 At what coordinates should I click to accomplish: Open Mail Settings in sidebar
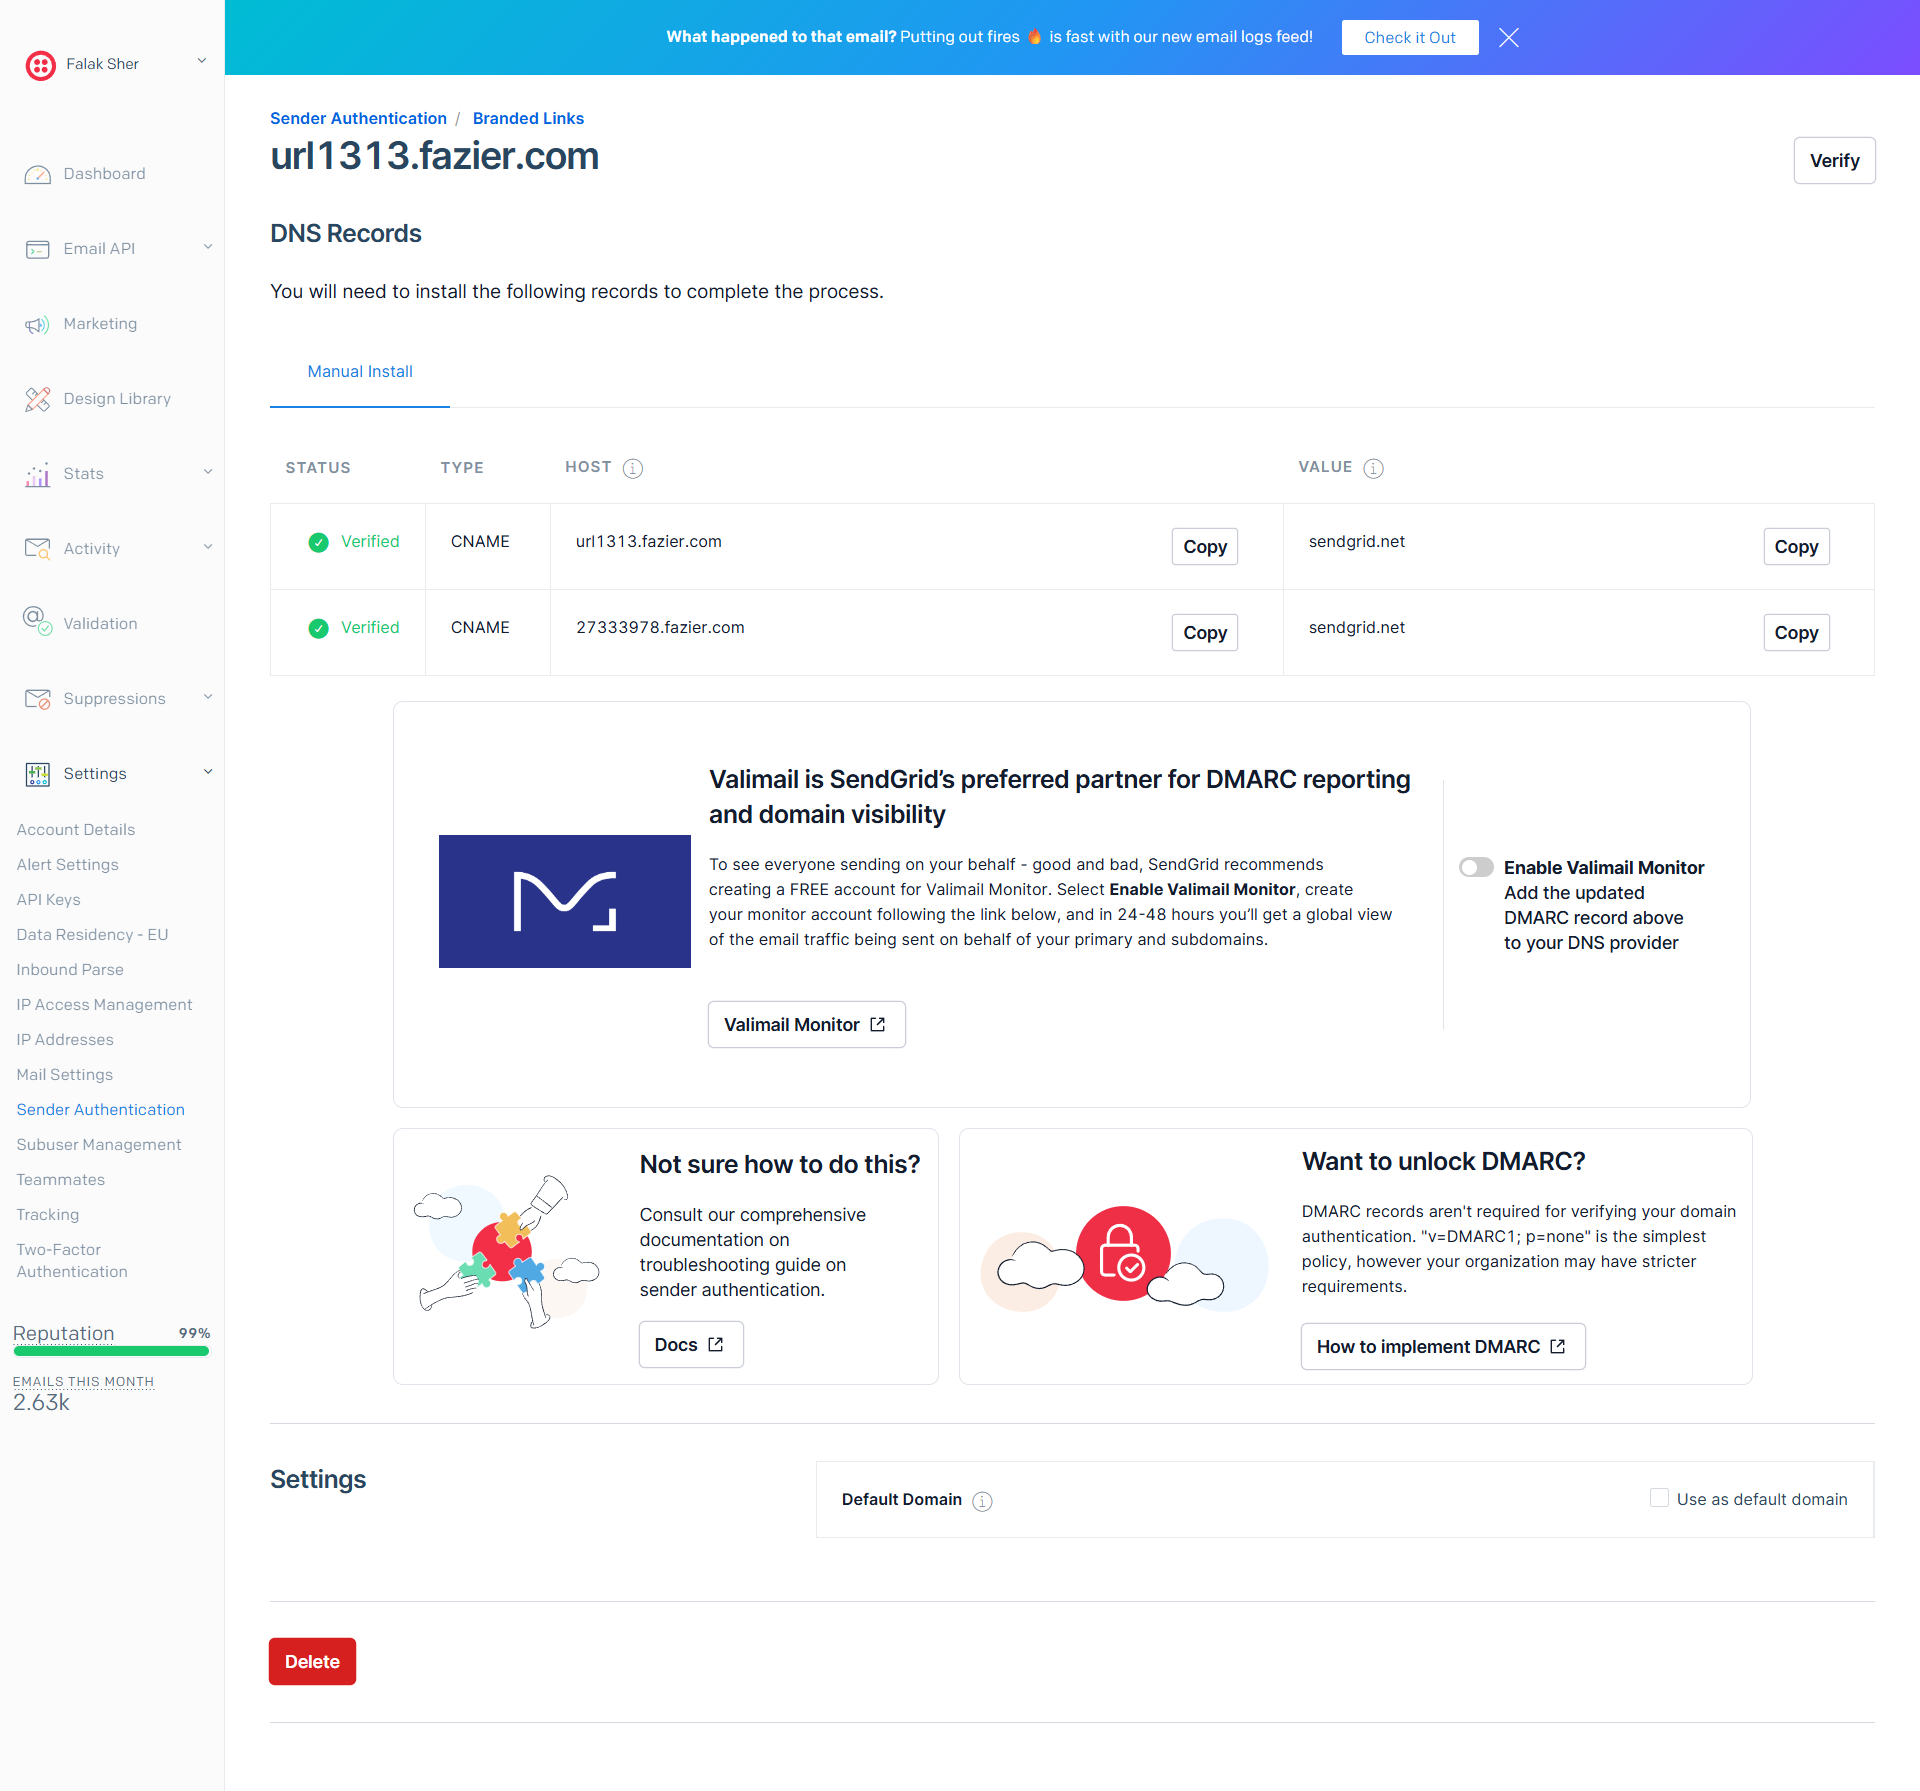click(x=65, y=1075)
